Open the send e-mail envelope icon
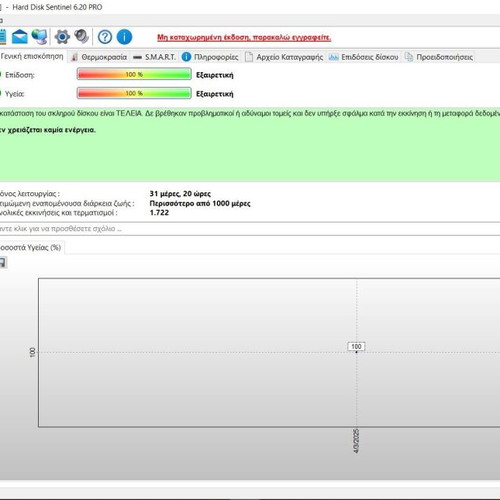 19,37
